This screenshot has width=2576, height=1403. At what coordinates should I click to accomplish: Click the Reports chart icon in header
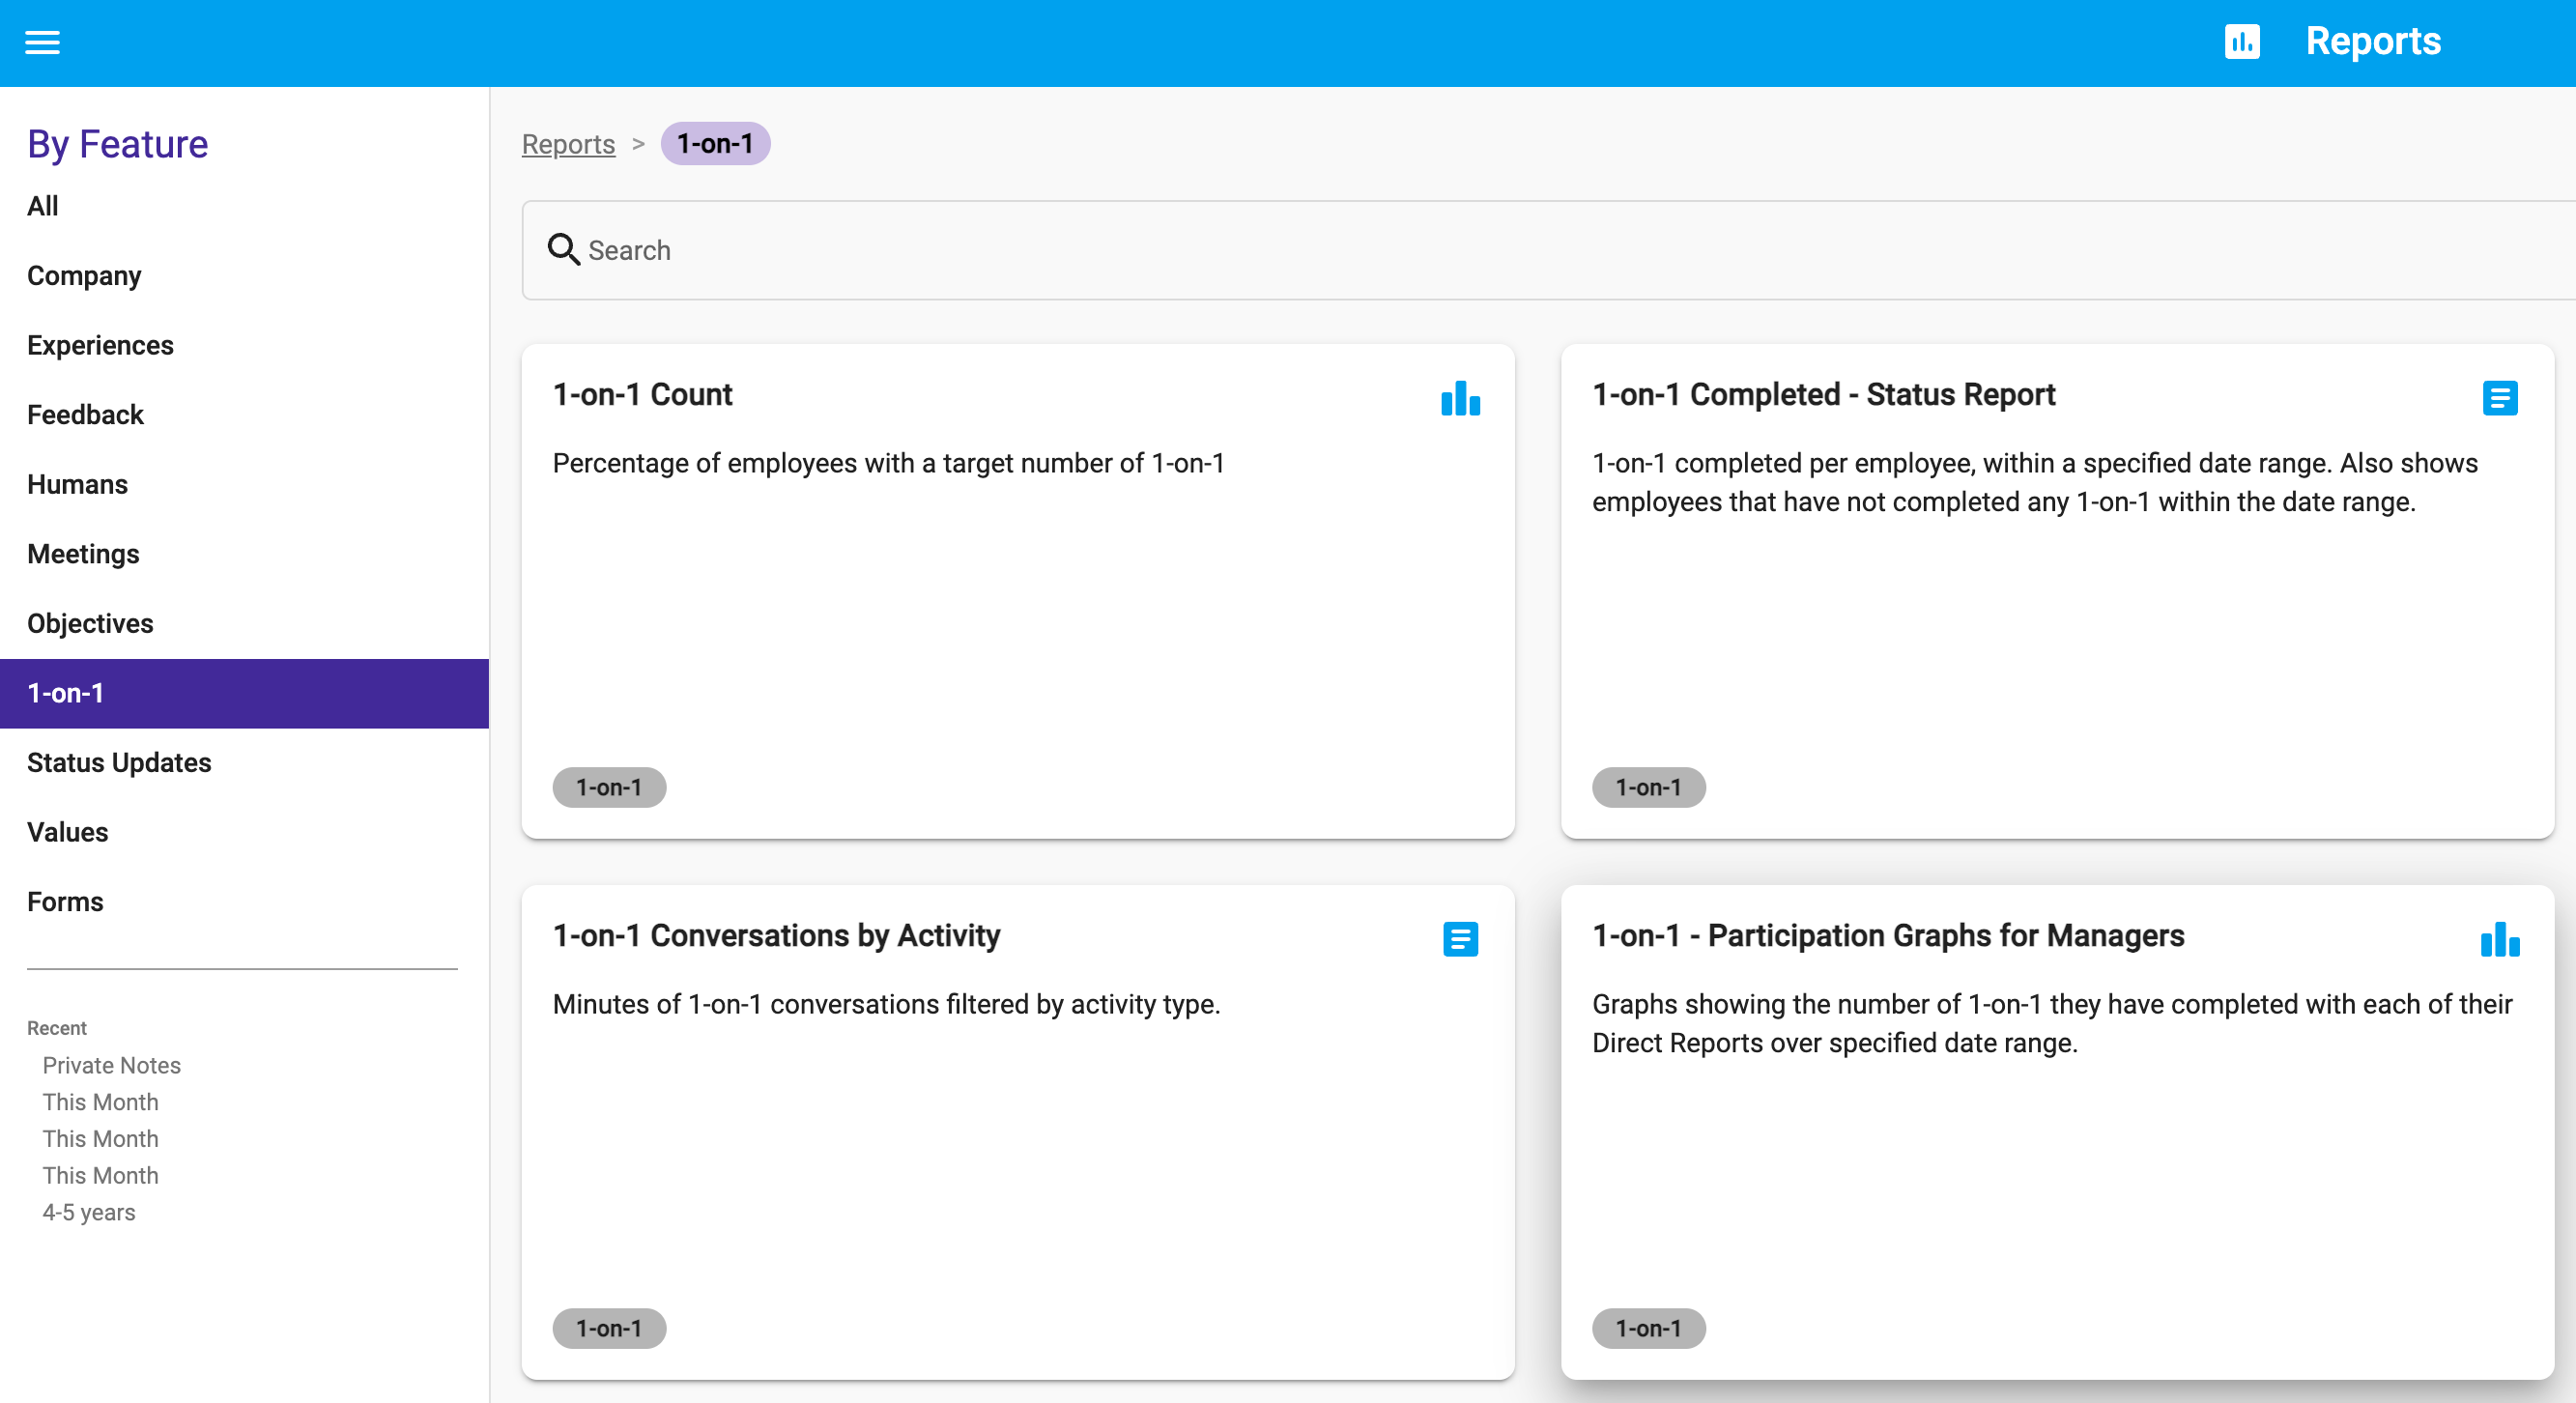[2241, 42]
